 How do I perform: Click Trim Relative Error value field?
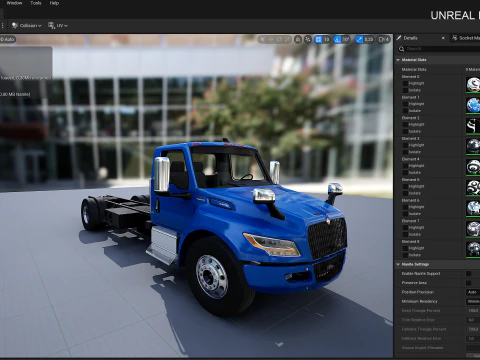click(473, 320)
